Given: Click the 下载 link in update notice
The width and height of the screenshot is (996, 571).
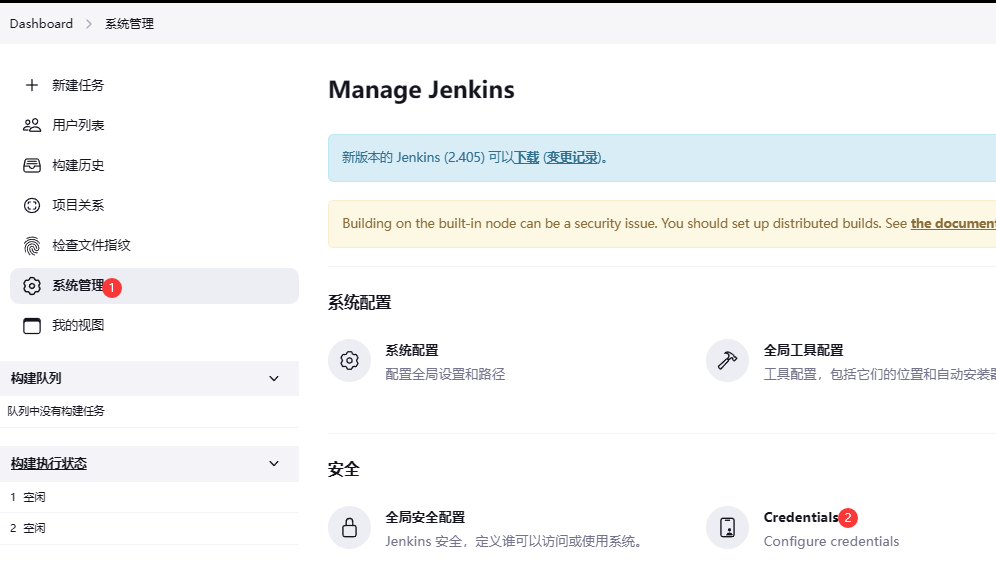Looking at the screenshot, I should pyautogui.click(x=527, y=158).
